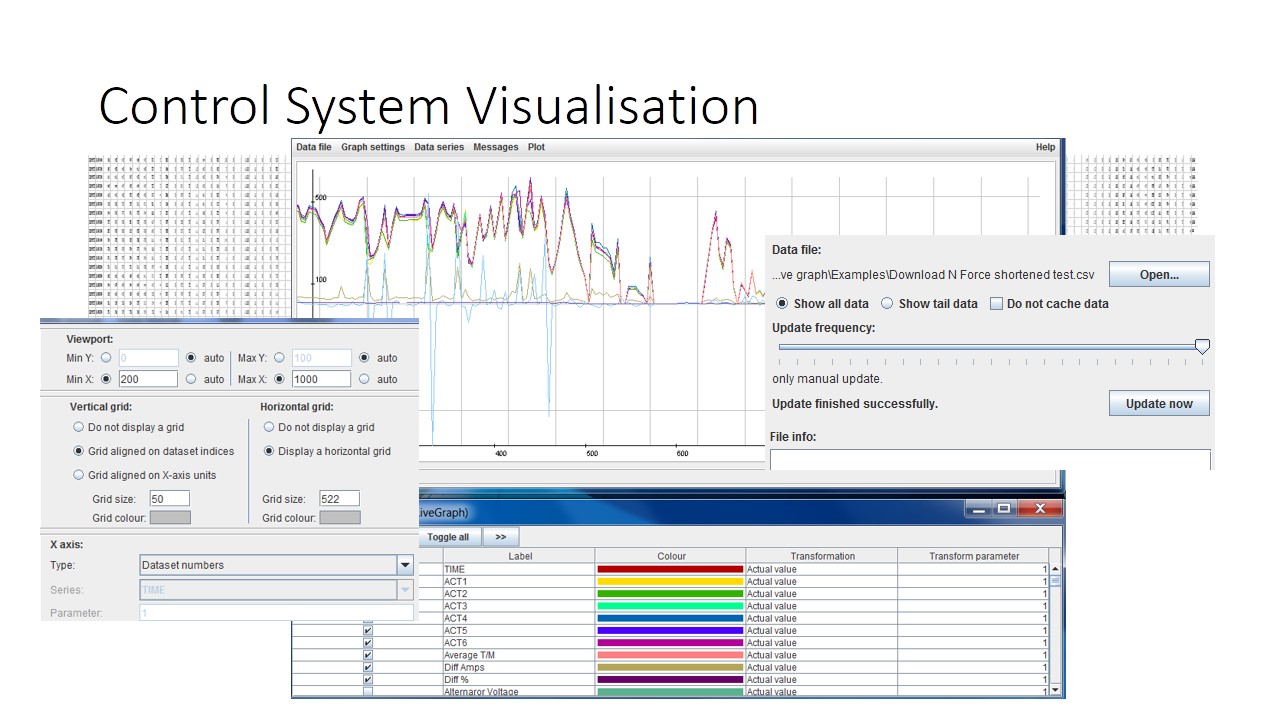Image resolution: width=1280 pixels, height=720 pixels.
Task: Open the Graph settings menu
Action: point(373,147)
